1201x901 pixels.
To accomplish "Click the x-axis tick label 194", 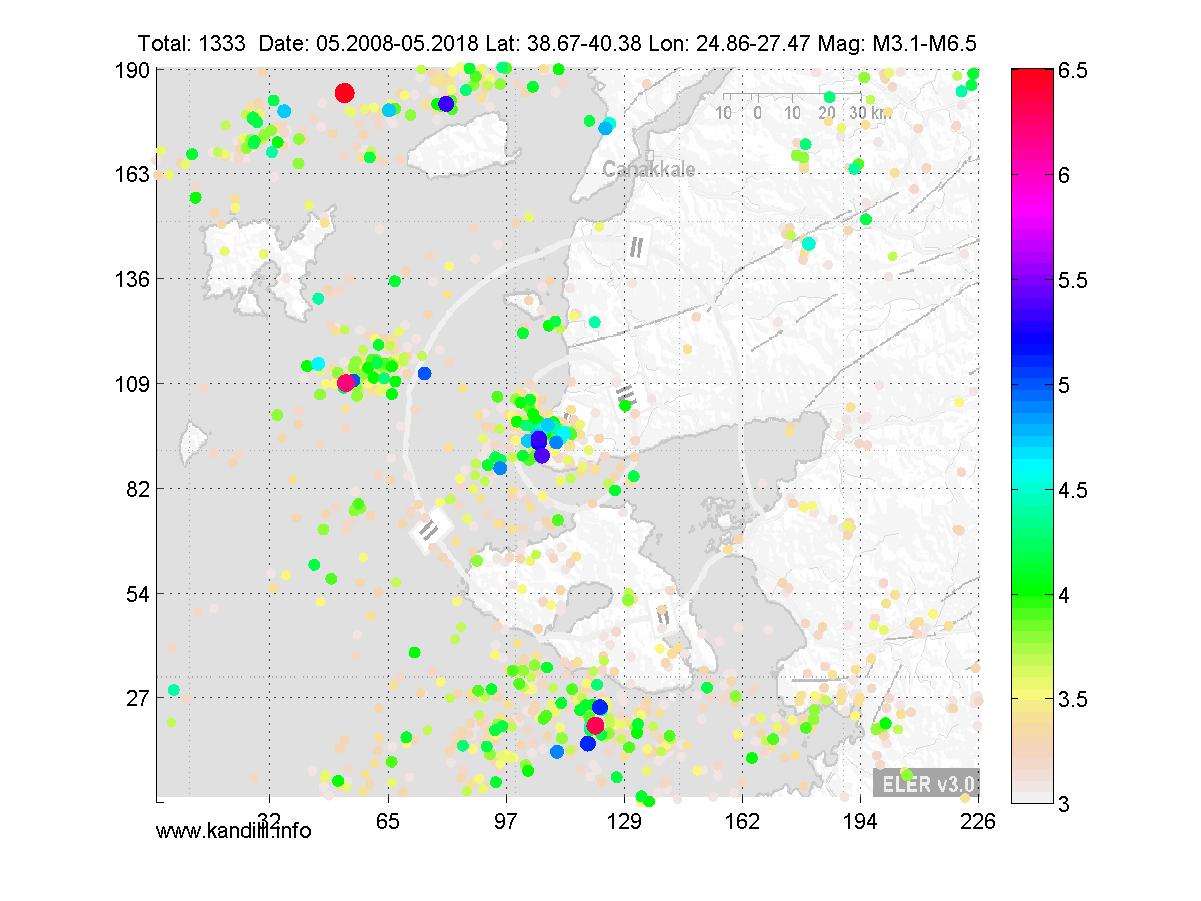I will point(861,820).
